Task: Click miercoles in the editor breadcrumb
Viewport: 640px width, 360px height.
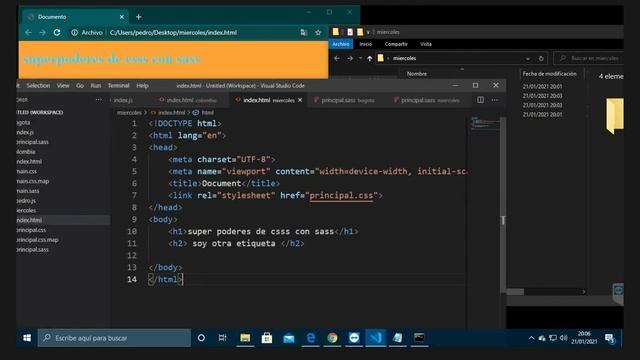Action: 129,113
